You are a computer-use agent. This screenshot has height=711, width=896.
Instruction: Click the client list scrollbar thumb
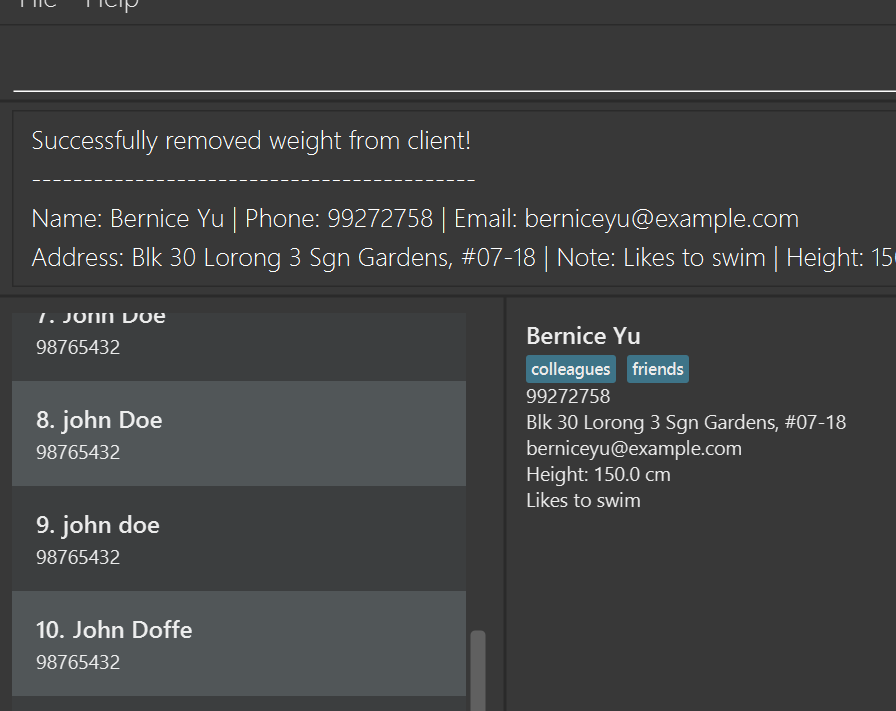click(x=478, y=668)
